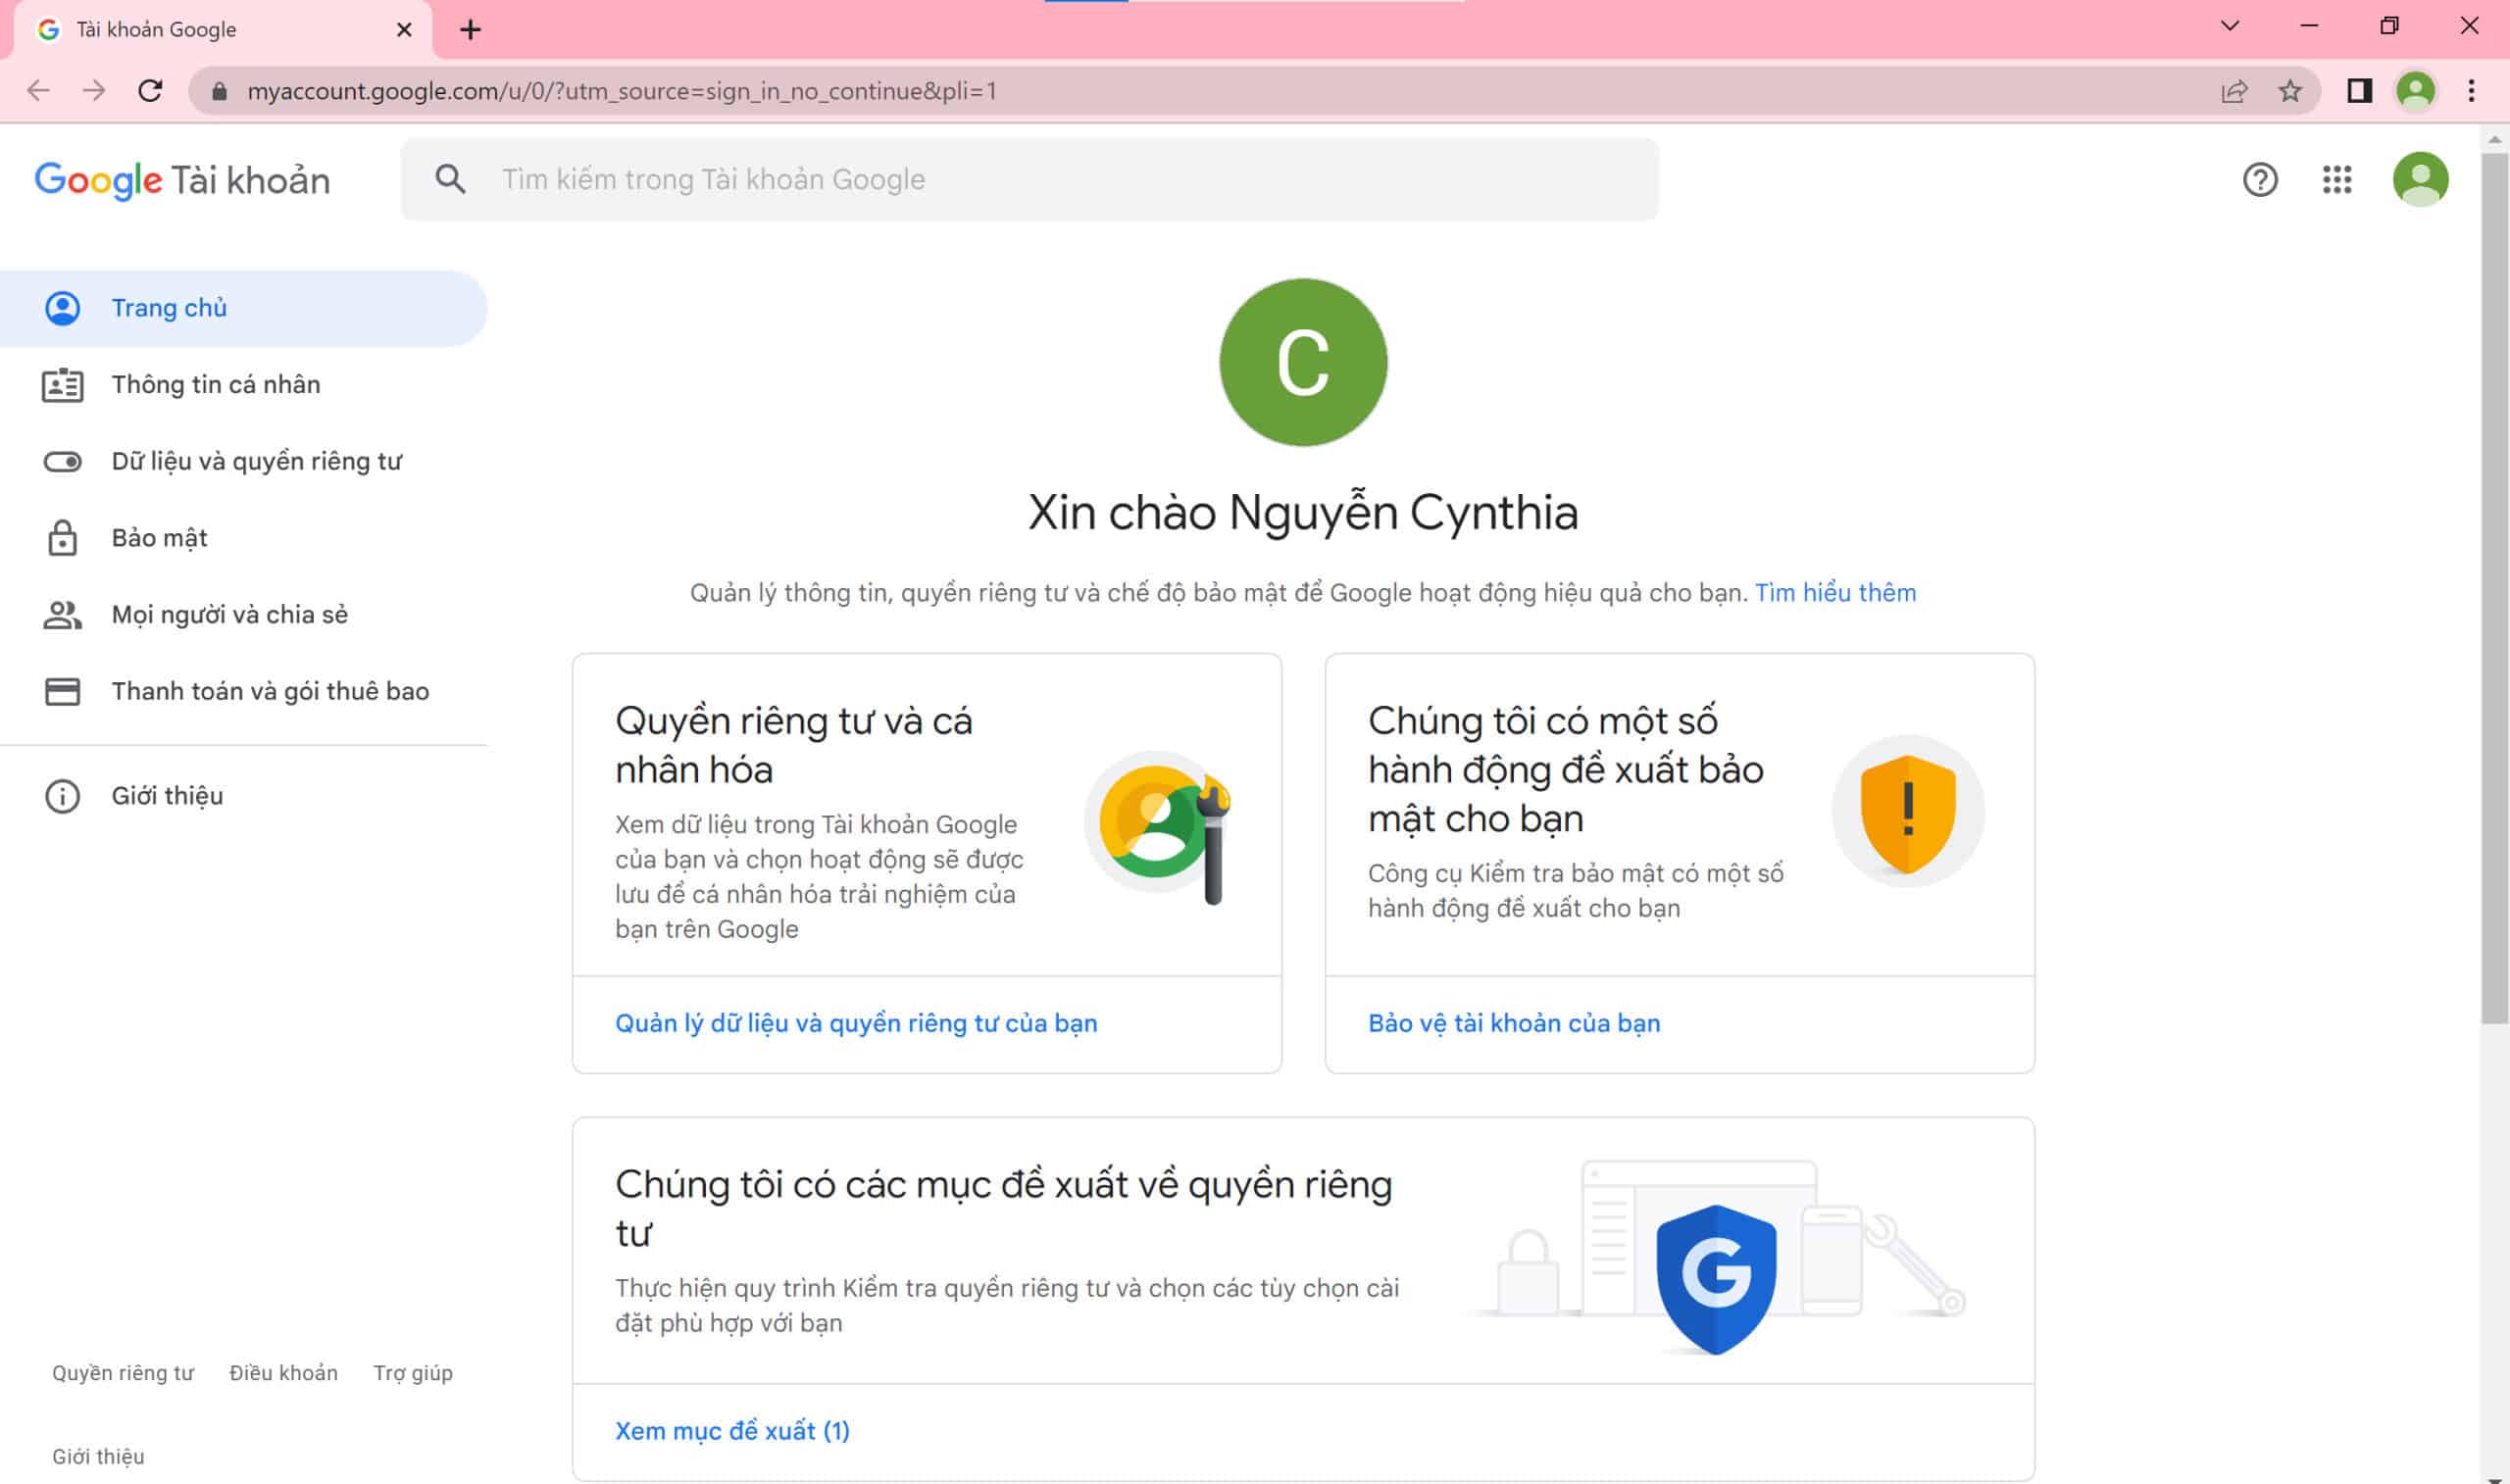Click the Quyền riêng tư và cá nhân hóa heading
This screenshot has width=2510, height=1484.
(793, 745)
